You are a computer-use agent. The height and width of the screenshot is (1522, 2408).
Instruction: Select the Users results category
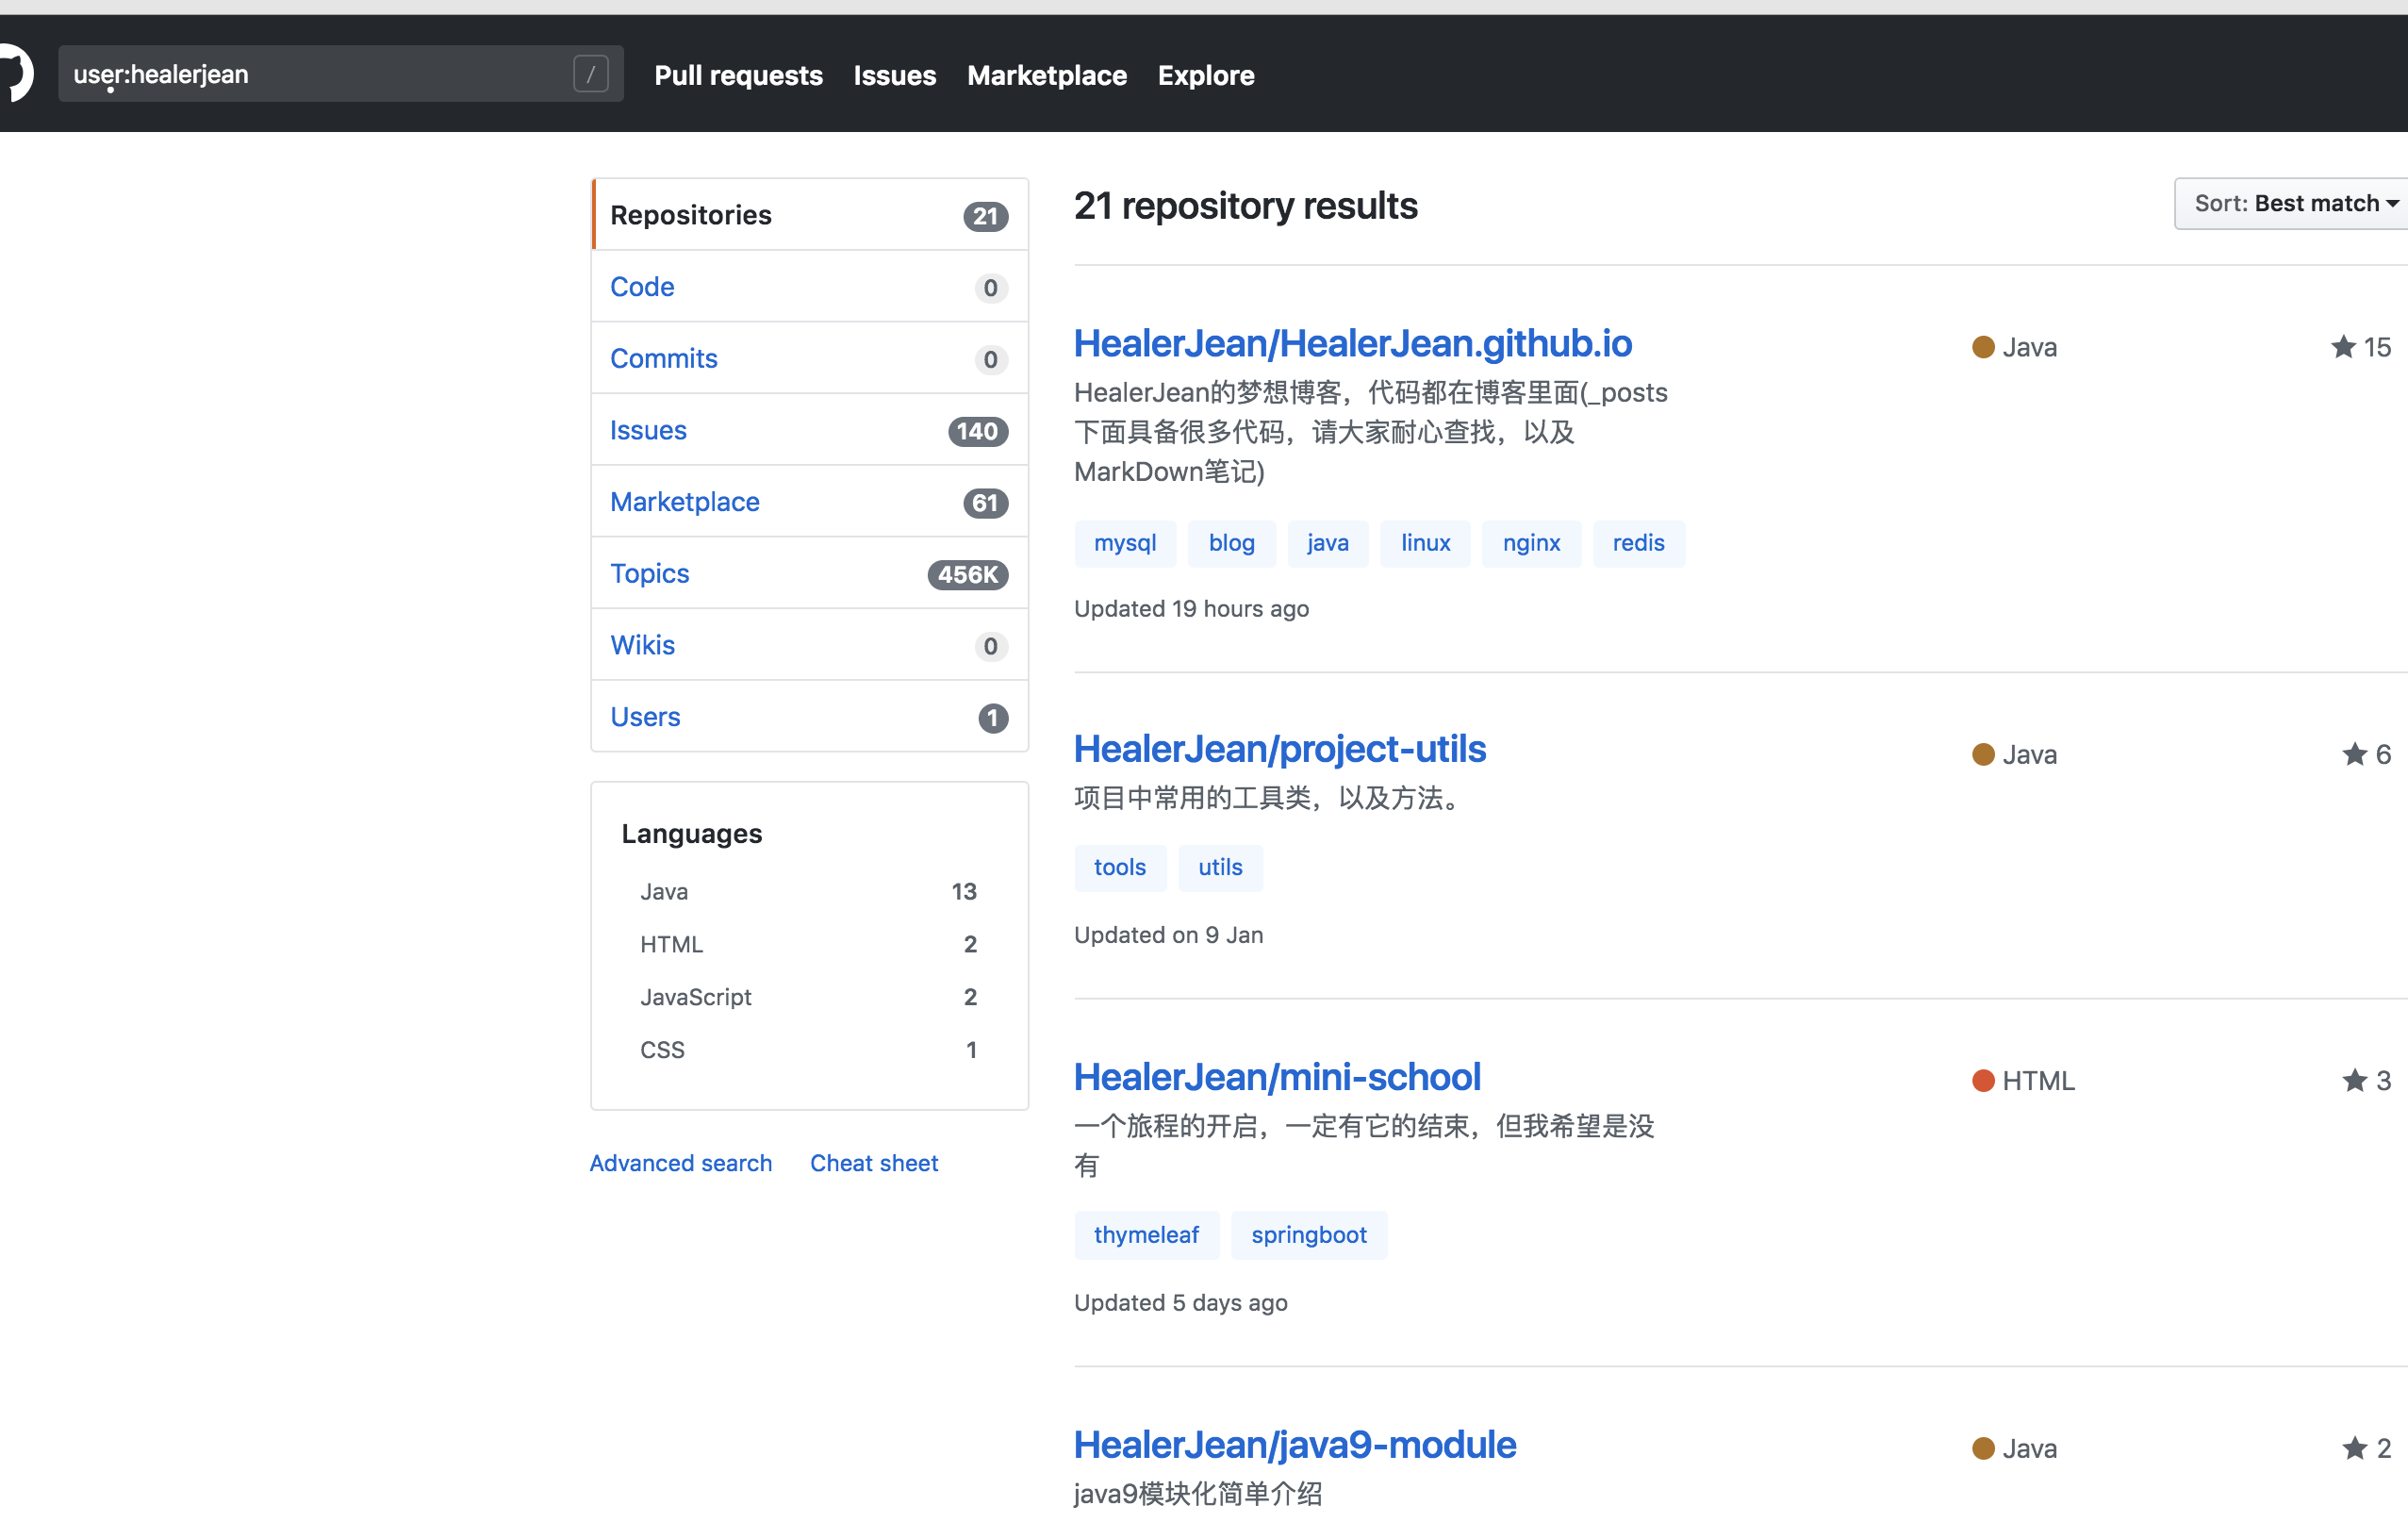(645, 717)
